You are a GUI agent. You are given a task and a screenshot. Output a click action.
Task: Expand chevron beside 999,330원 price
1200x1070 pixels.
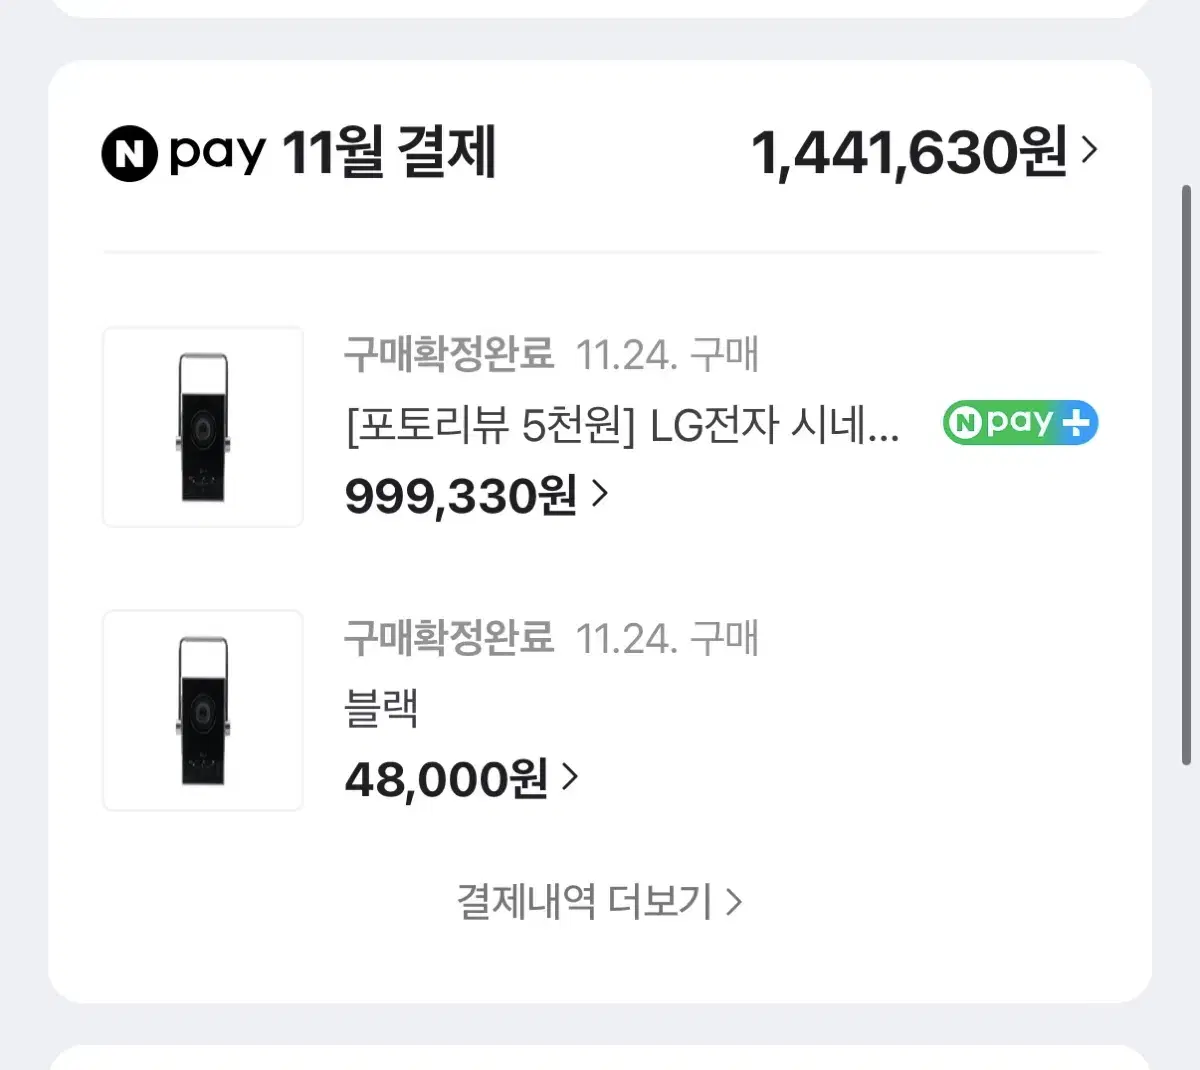(x=600, y=493)
